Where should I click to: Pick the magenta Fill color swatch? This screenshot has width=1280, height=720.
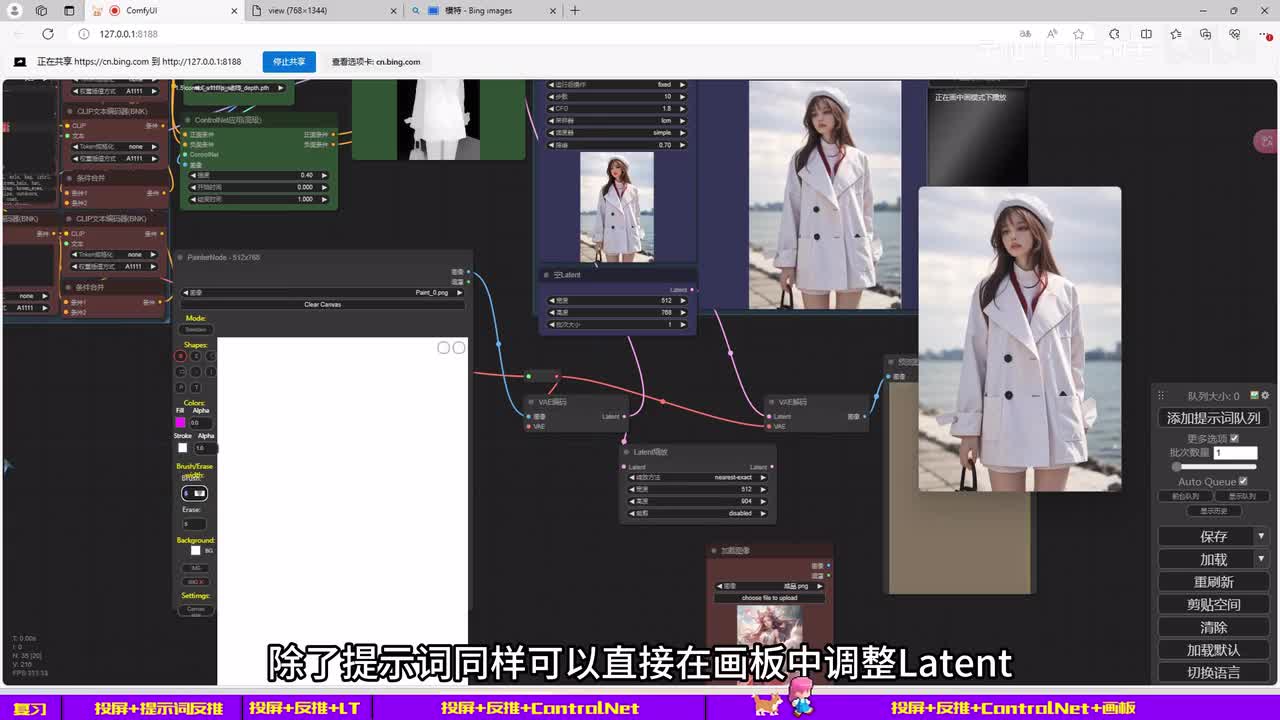click(x=180, y=422)
